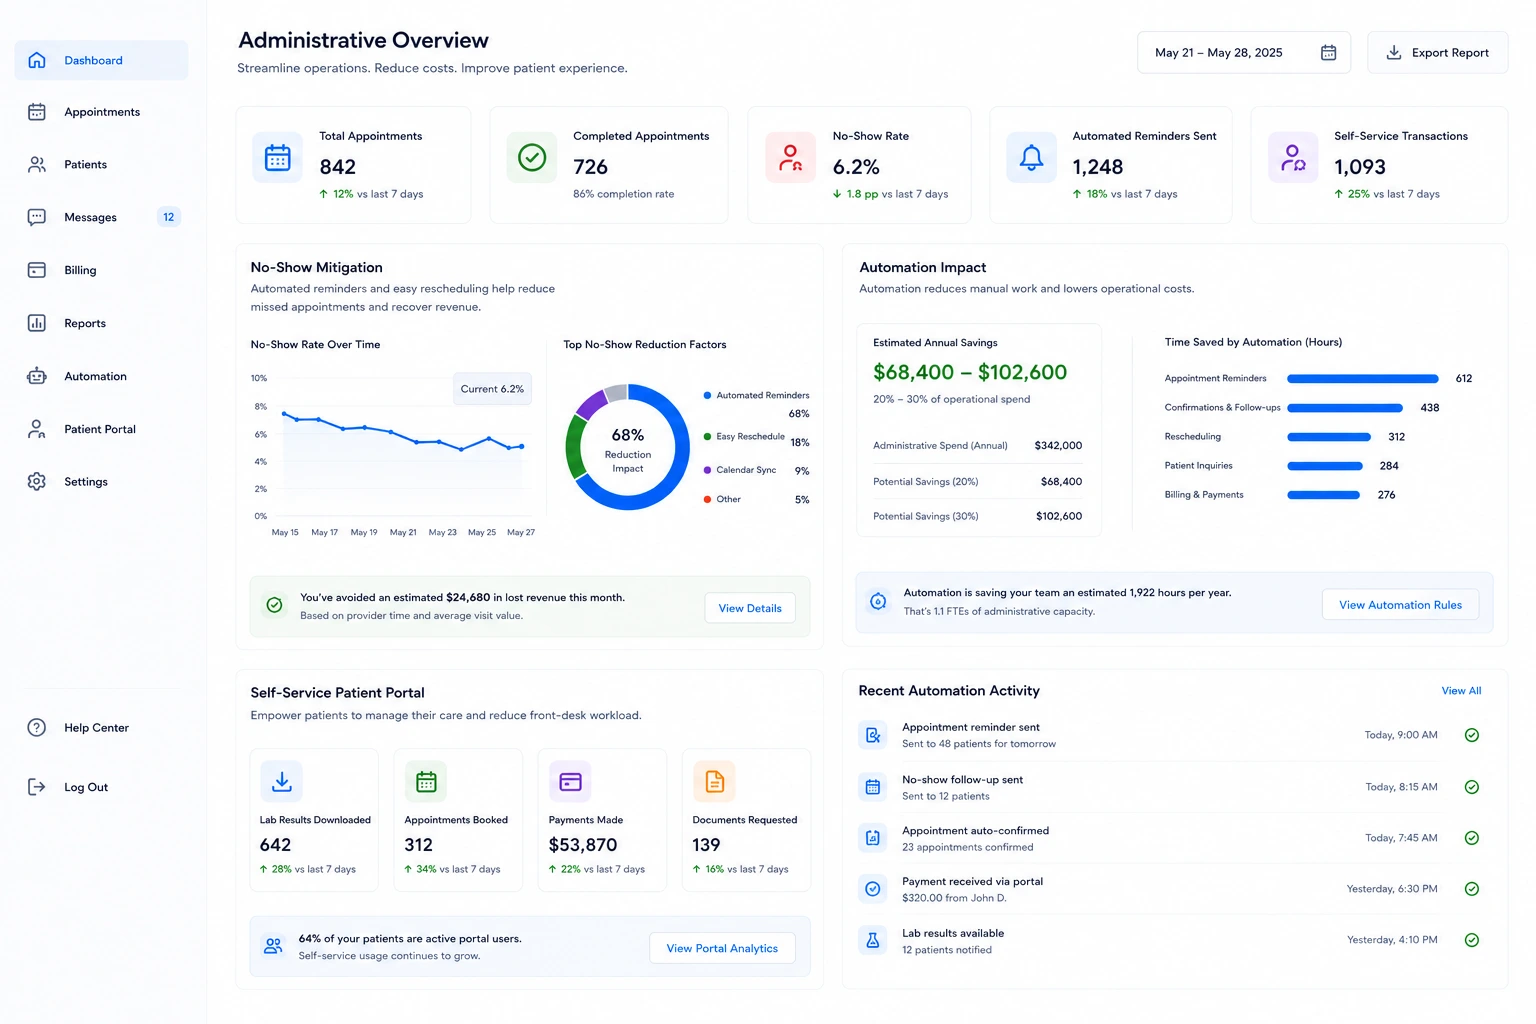Click the No-show follow-up sent calendar icon
Screen dimensions: 1536x1024
[x=873, y=787]
